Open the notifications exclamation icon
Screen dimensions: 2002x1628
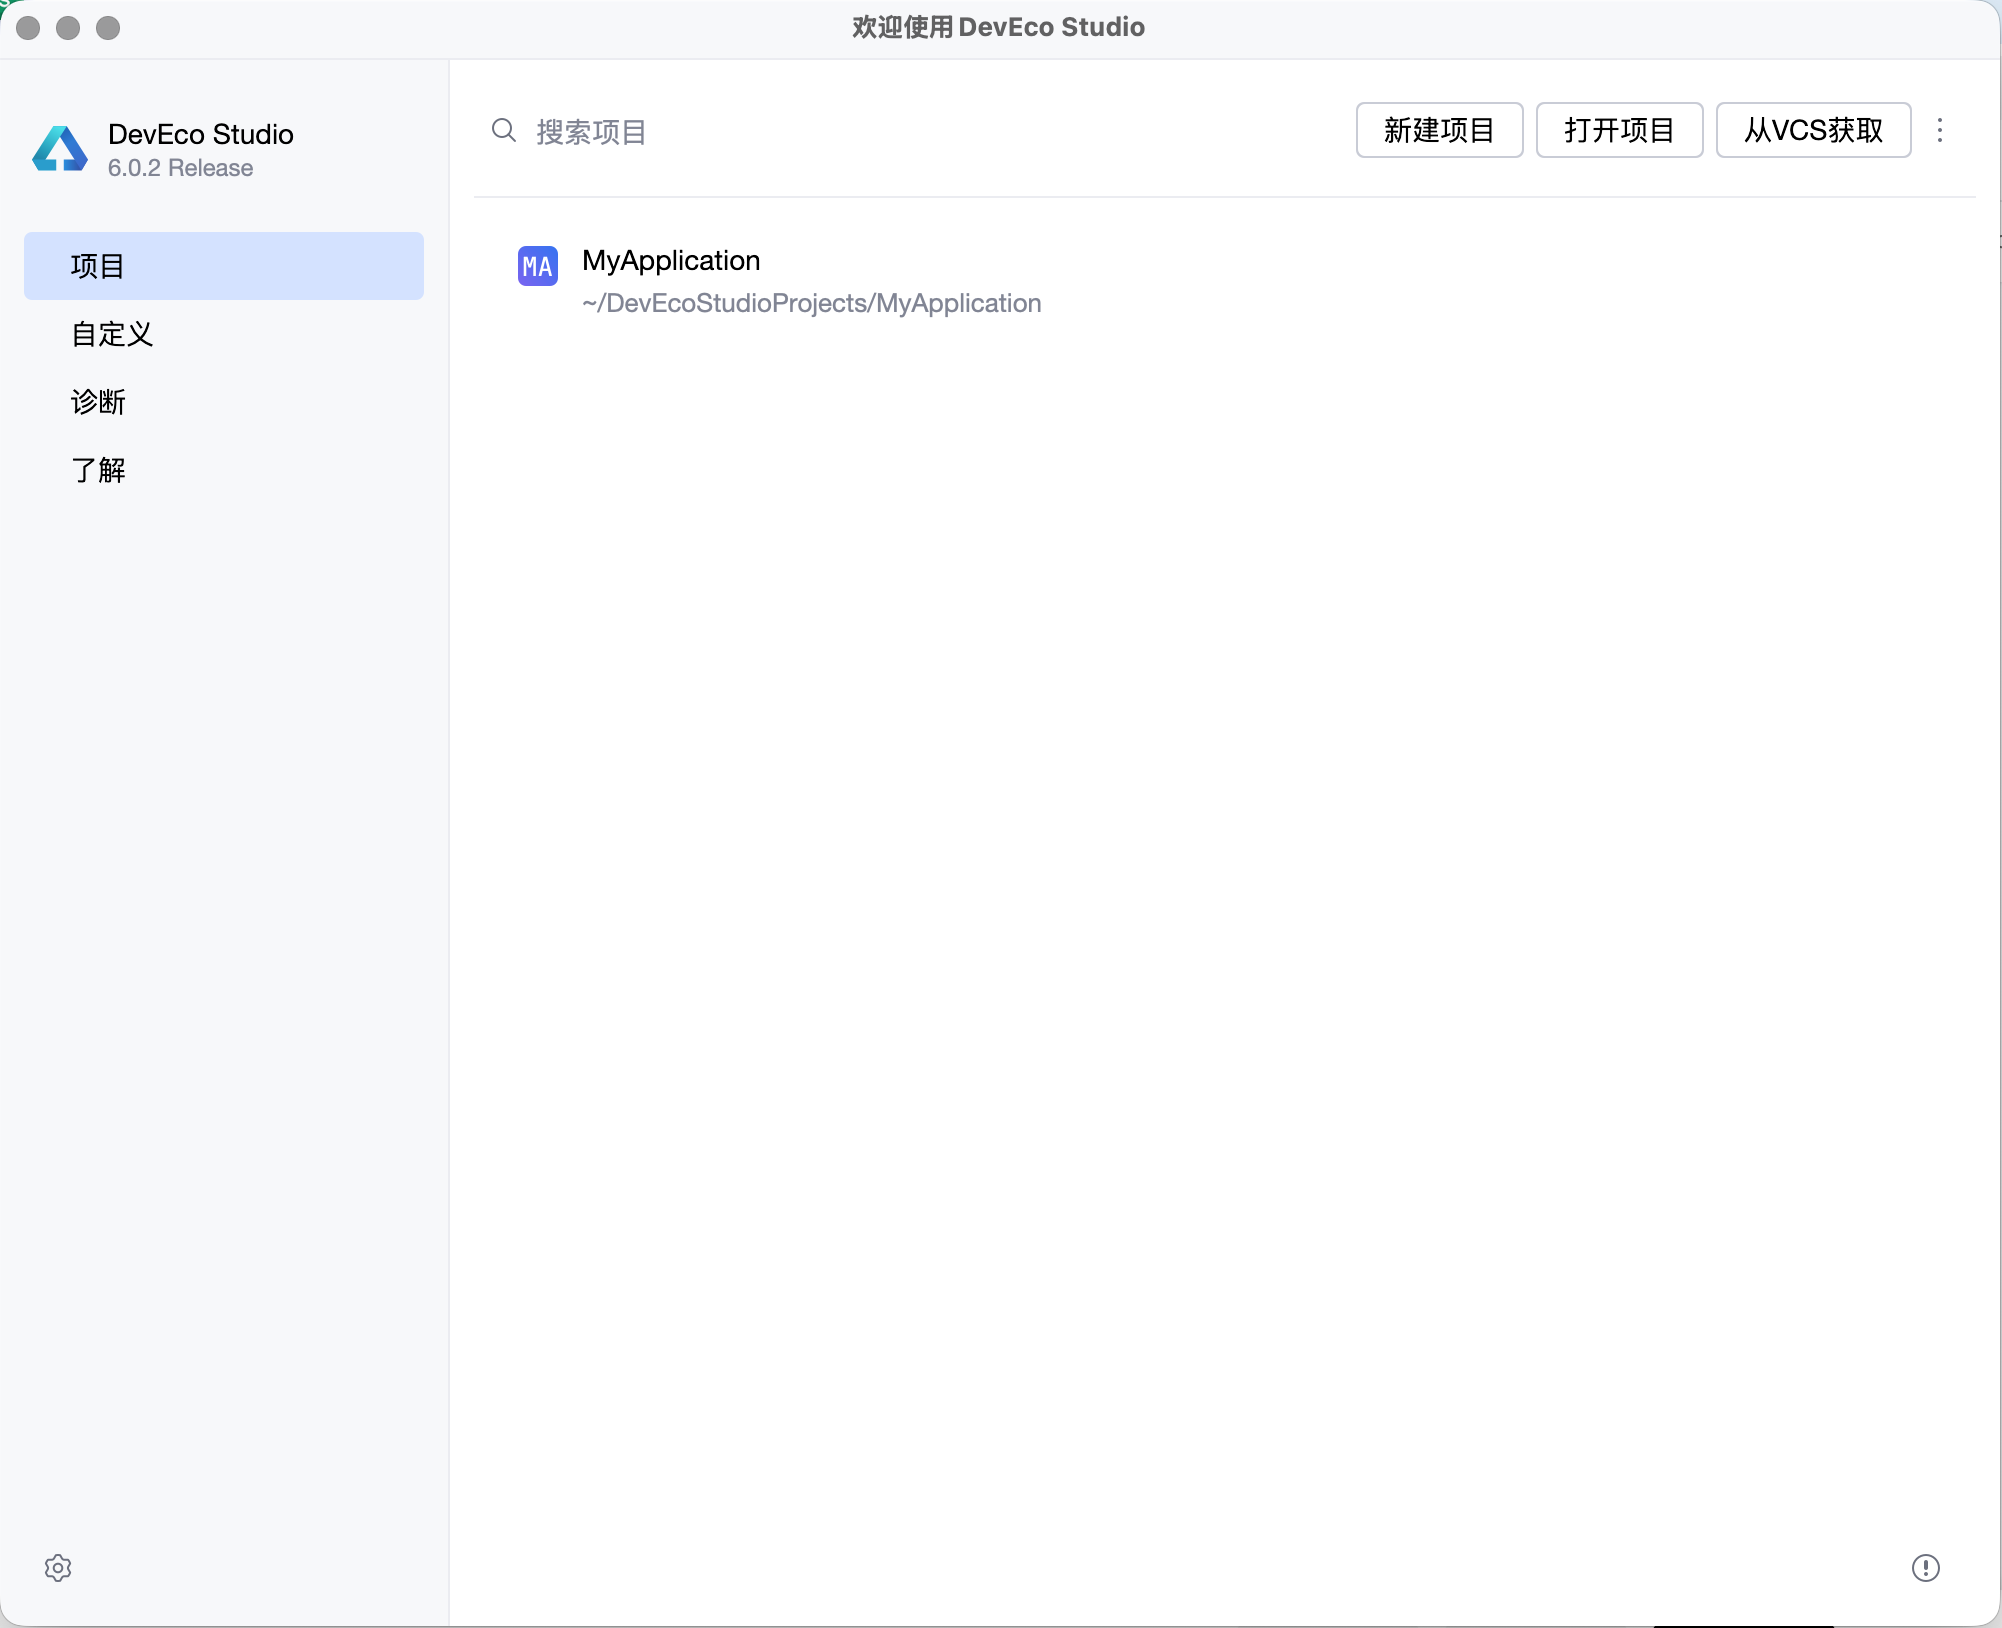click(1925, 1567)
